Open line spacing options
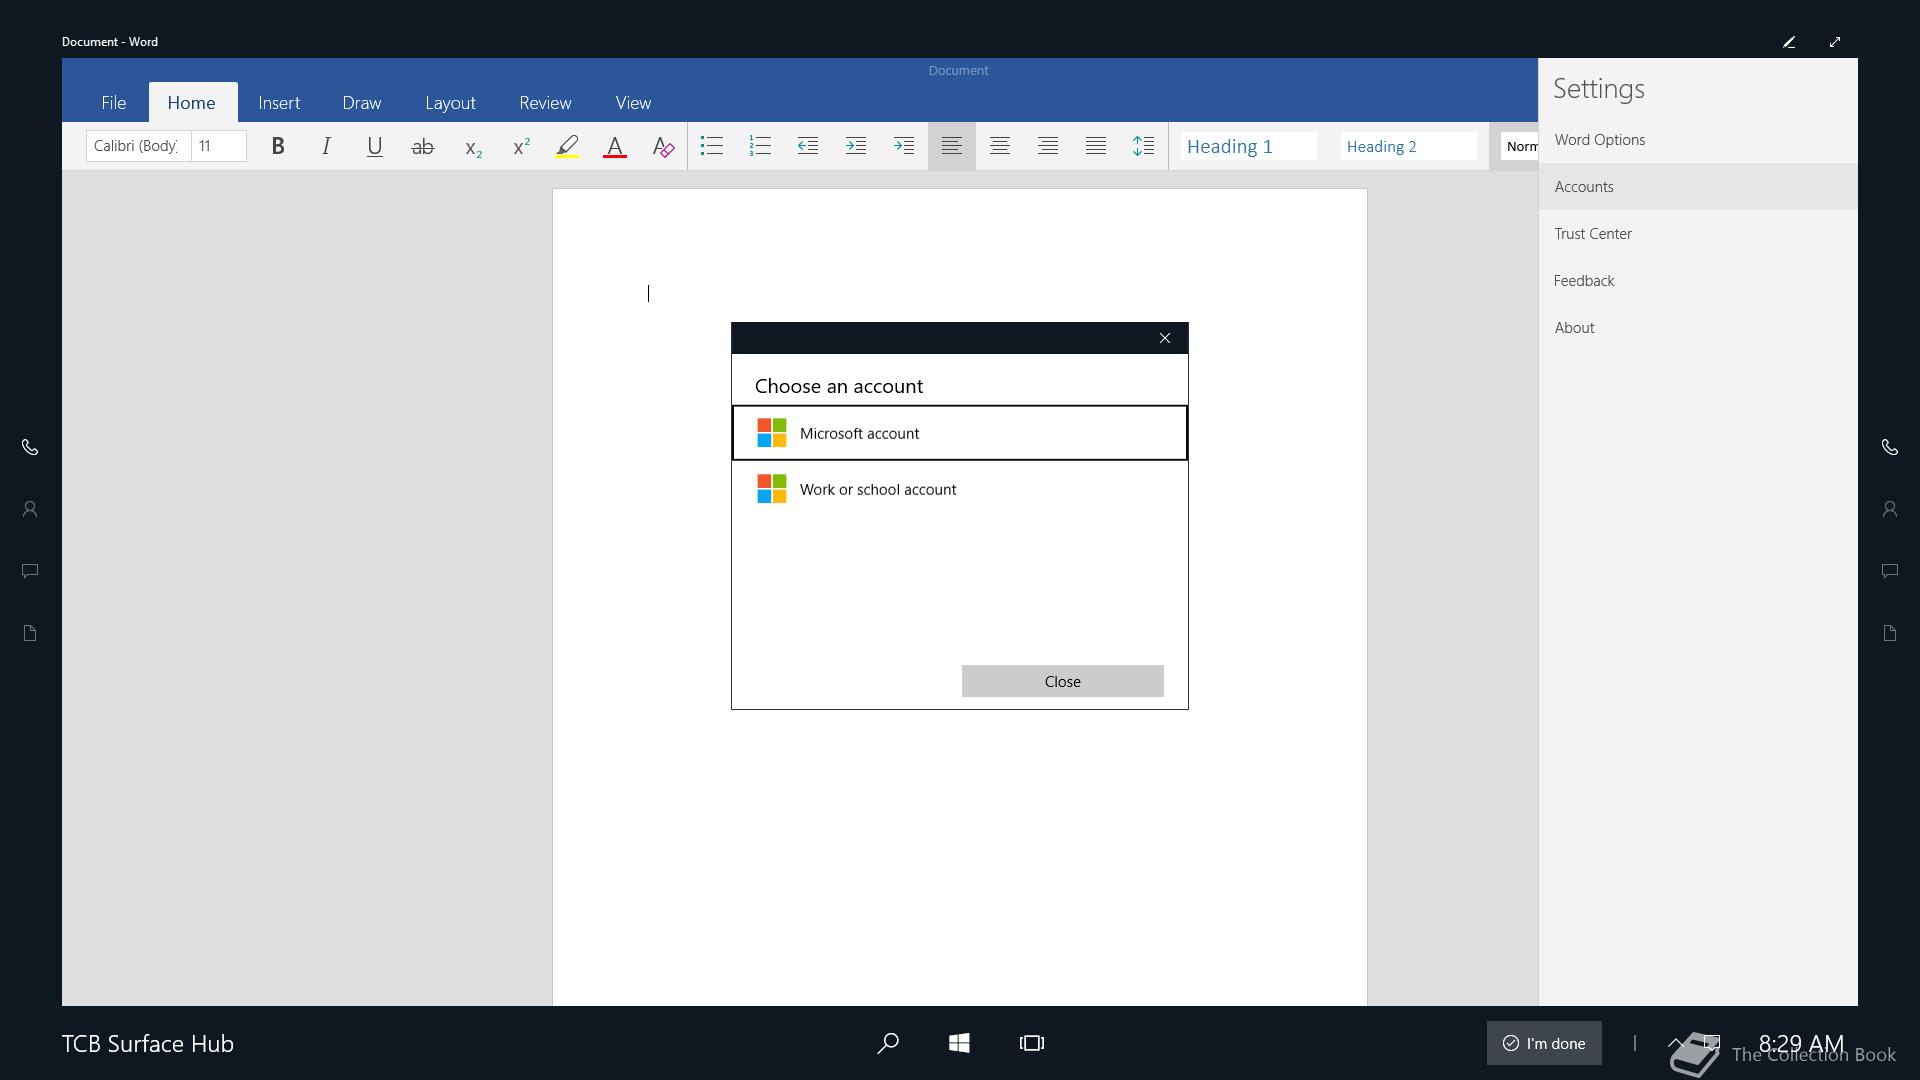 [x=1143, y=146]
